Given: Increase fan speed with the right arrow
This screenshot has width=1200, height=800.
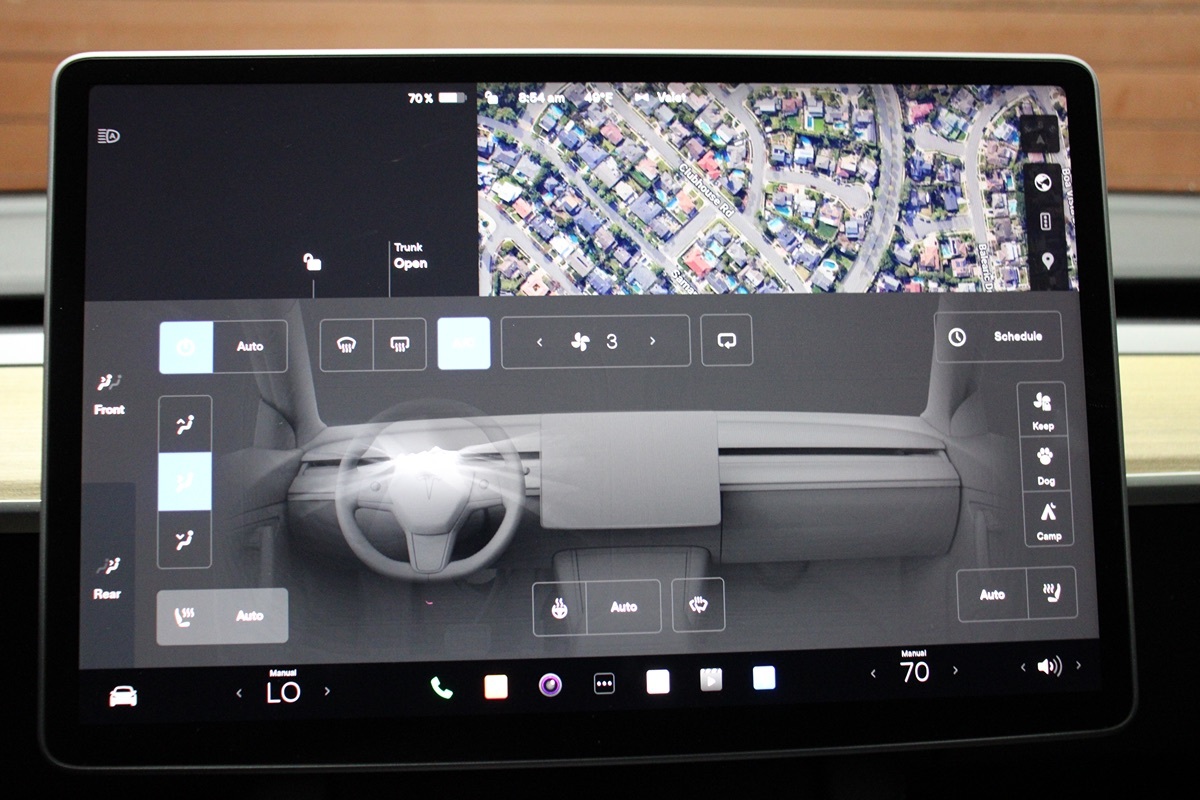Looking at the screenshot, I should pyautogui.click(x=653, y=341).
